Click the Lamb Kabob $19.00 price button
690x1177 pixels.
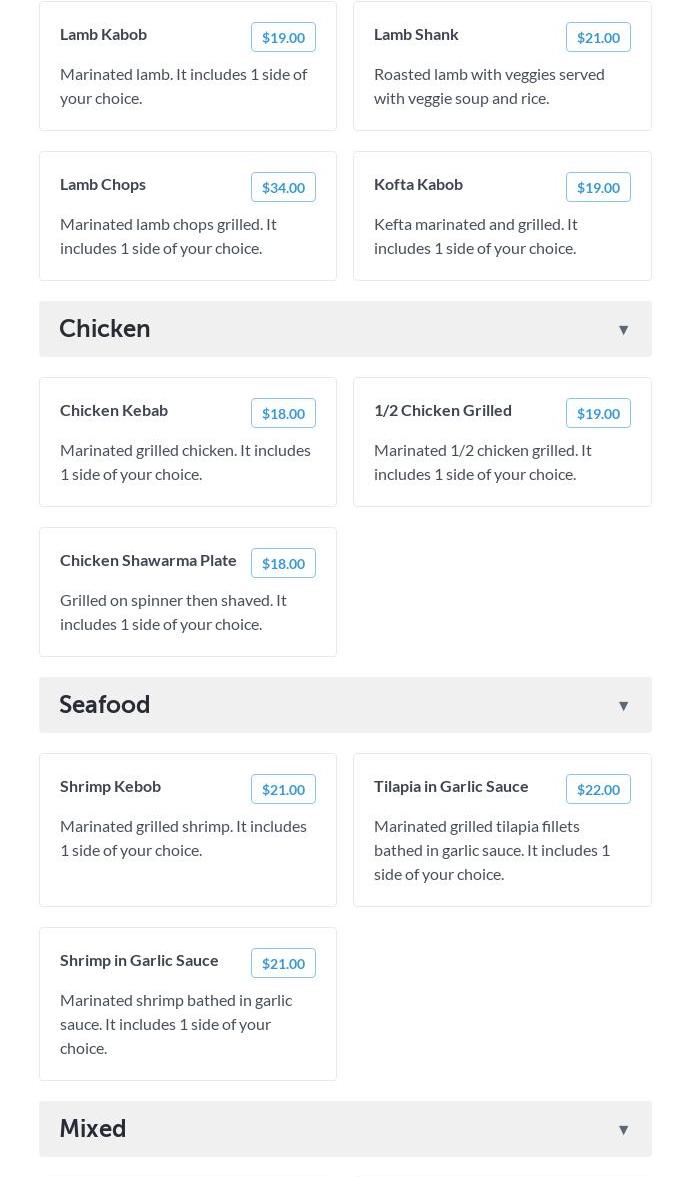tap(283, 38)
